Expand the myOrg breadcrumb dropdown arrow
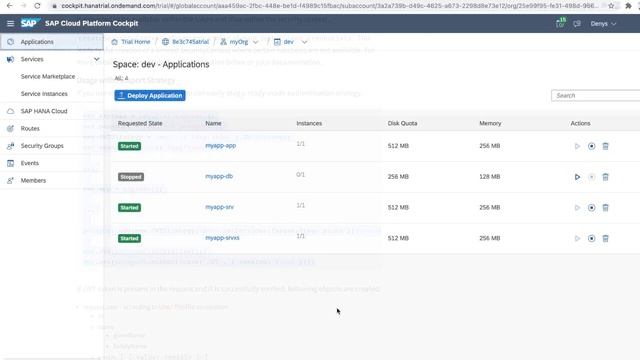This screenshot has height=360, width=640. (x=256, y=42)
